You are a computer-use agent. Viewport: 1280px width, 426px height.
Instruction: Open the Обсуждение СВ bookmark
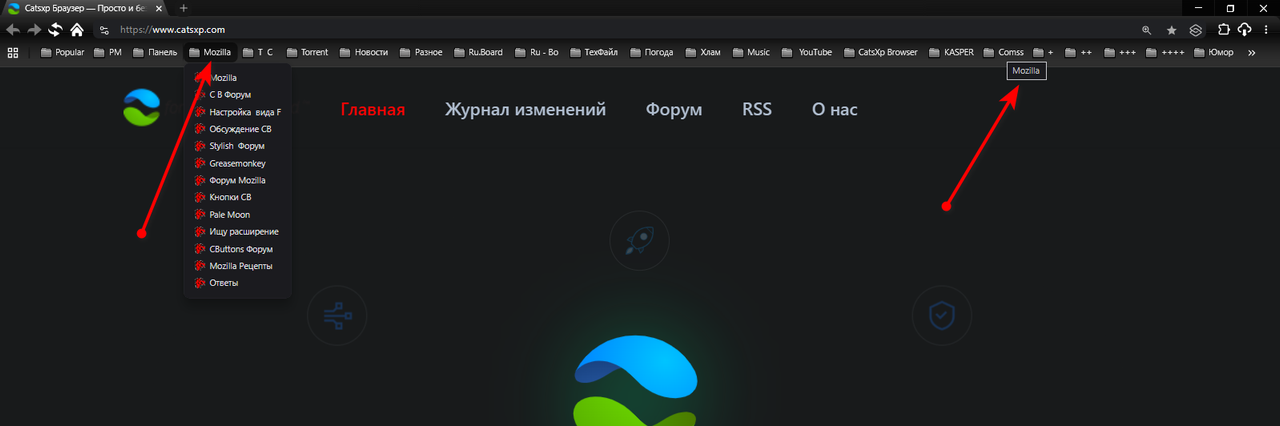238,129
